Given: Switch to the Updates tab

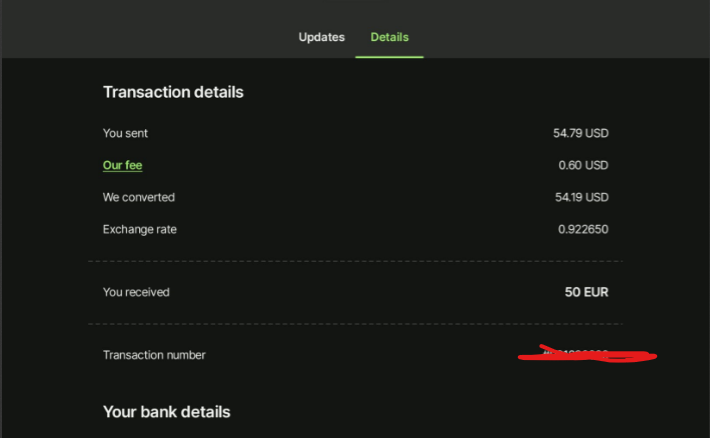Looking at the screenshot, I should pos(321,37).
